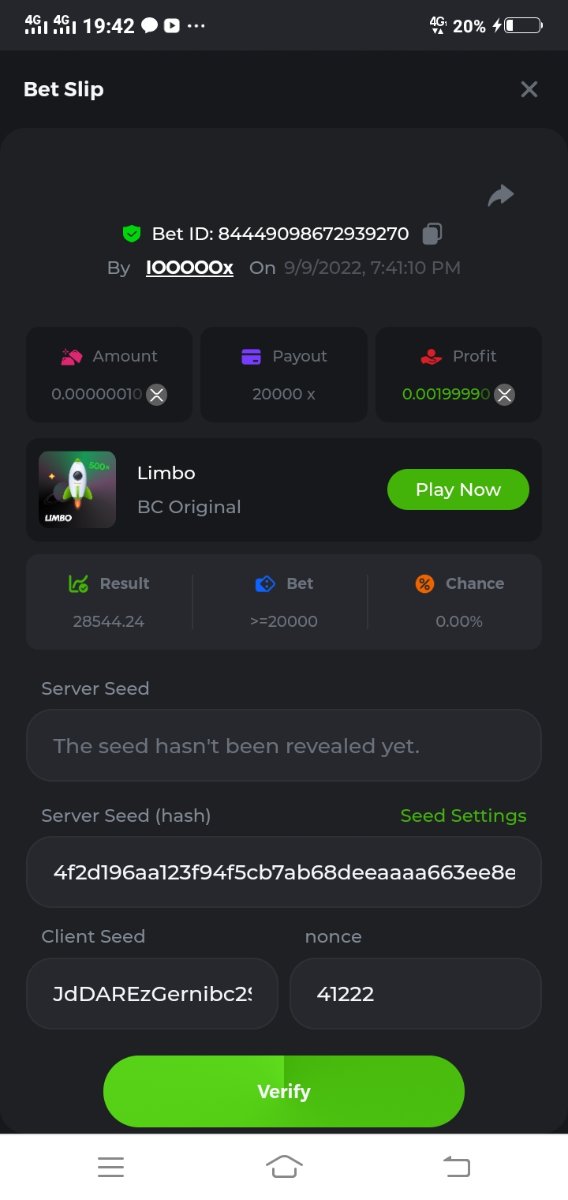This screenshot has height=1200, width=568.
Task: Select the Server Seed field
Action: tap(284, 745)
